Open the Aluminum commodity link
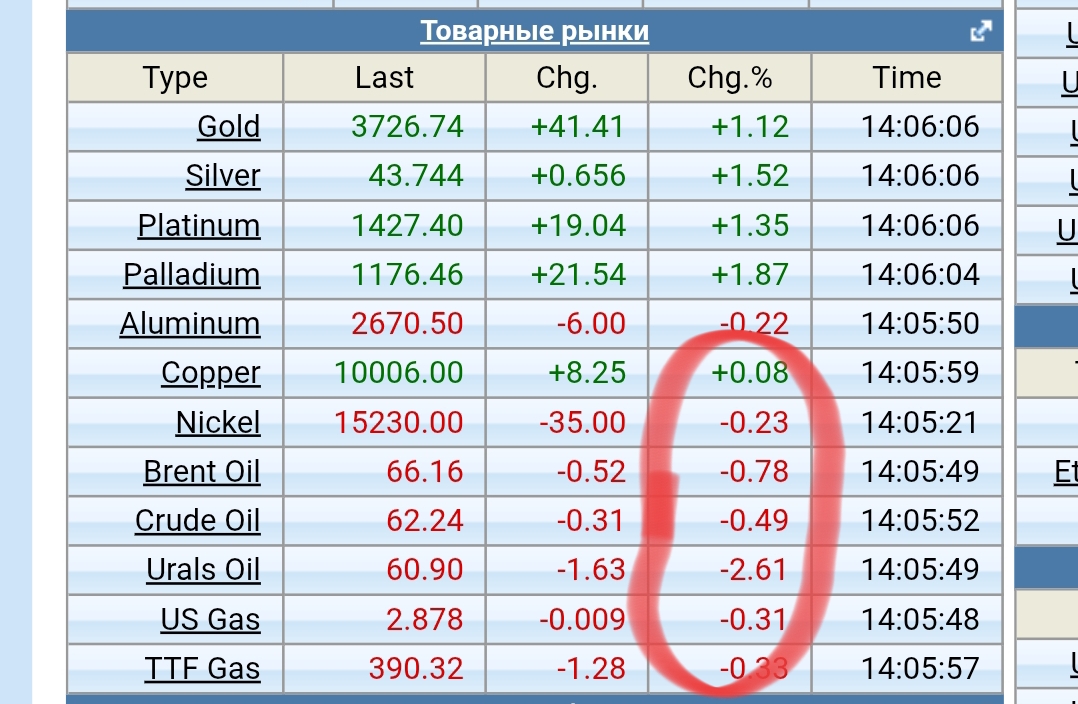The image size is (1078, 704). (190, 324)
